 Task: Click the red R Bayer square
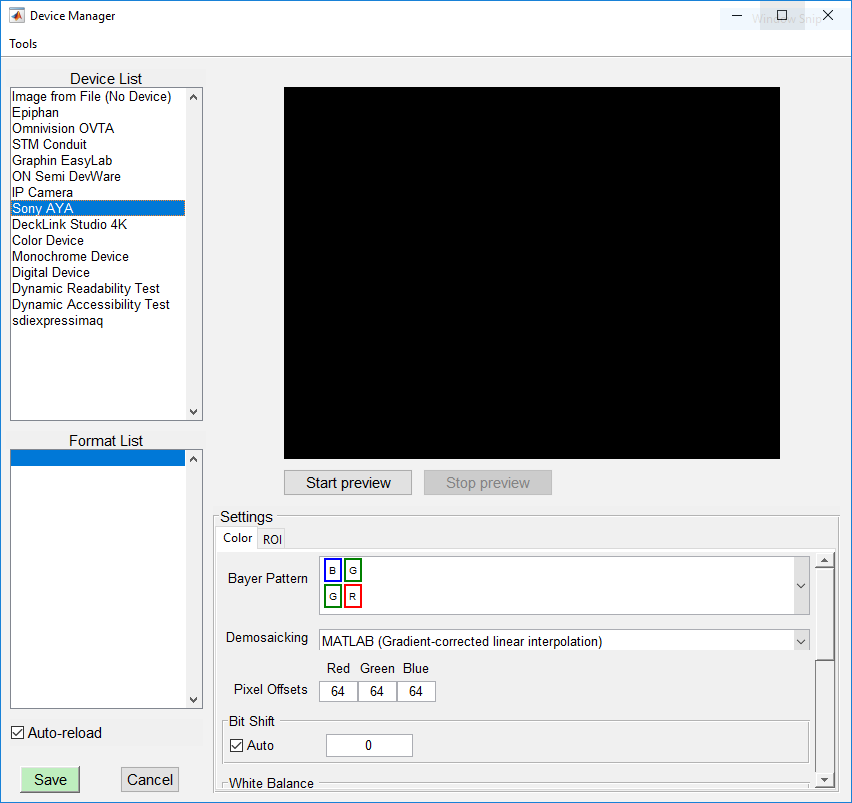[353, 596]
